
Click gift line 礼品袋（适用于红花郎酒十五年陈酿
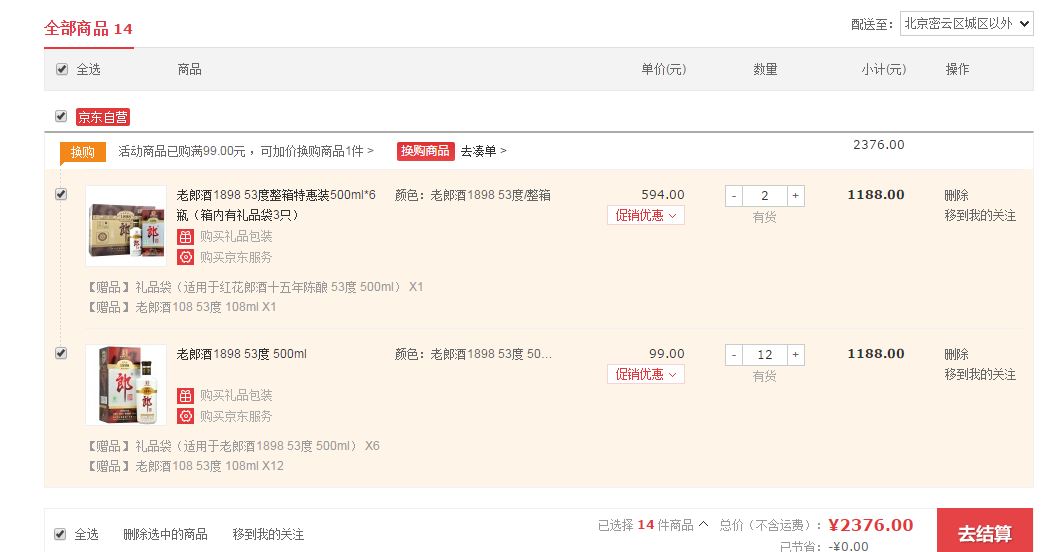[255, 287]
